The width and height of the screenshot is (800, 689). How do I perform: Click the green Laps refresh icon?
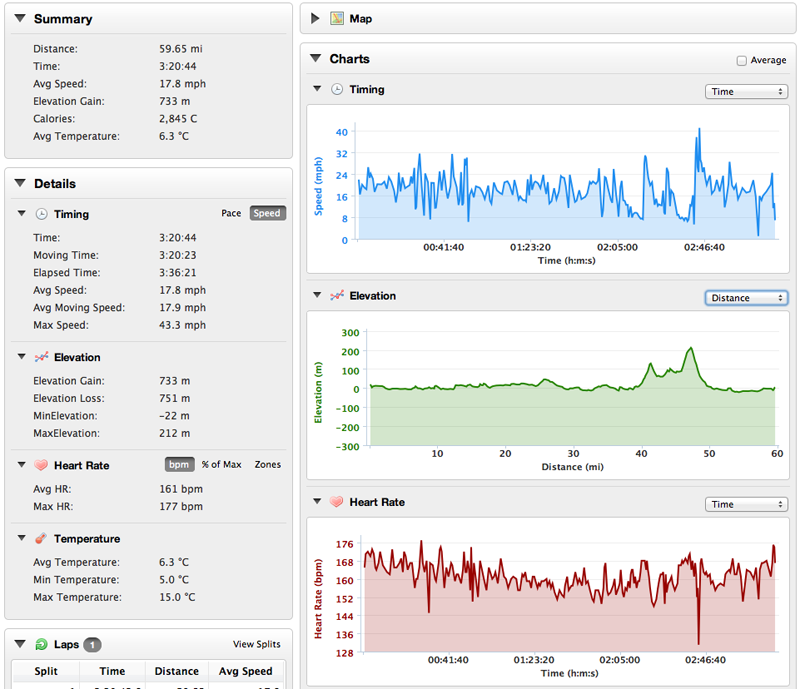41,645
